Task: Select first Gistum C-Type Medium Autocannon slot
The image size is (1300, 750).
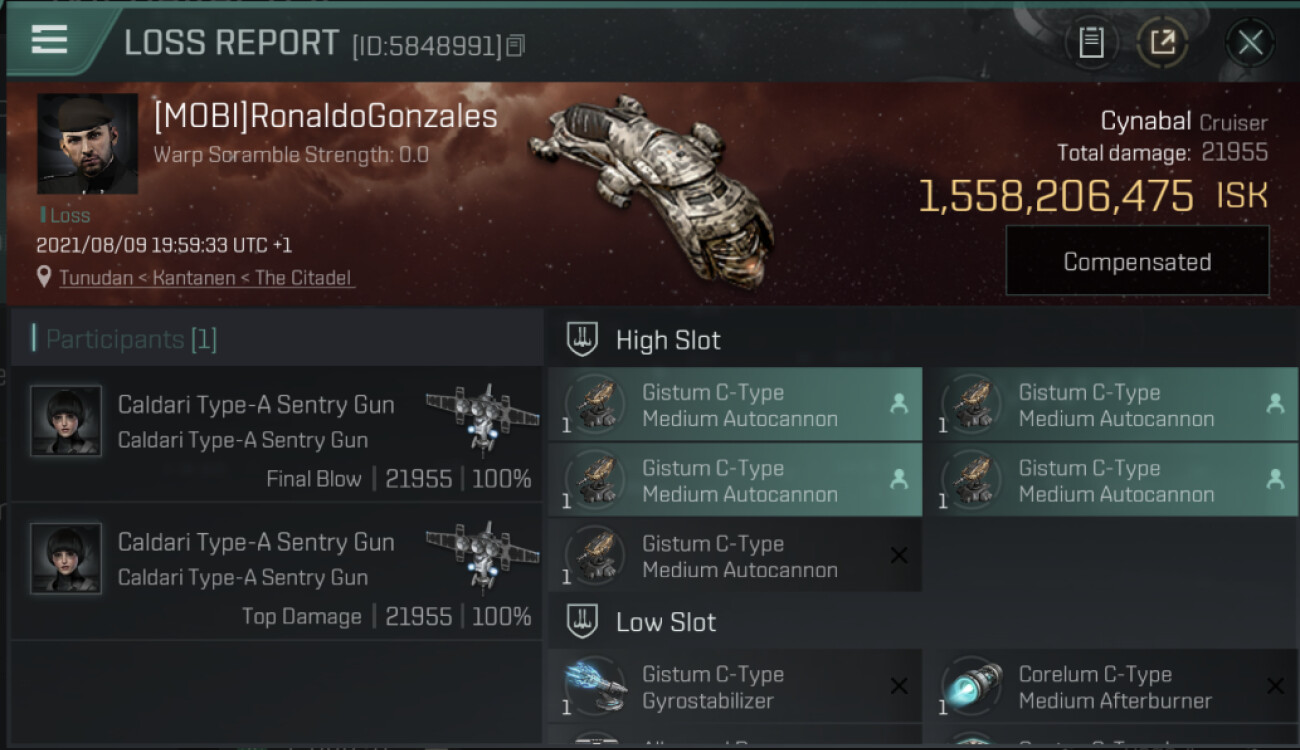Action: [735, 405]
